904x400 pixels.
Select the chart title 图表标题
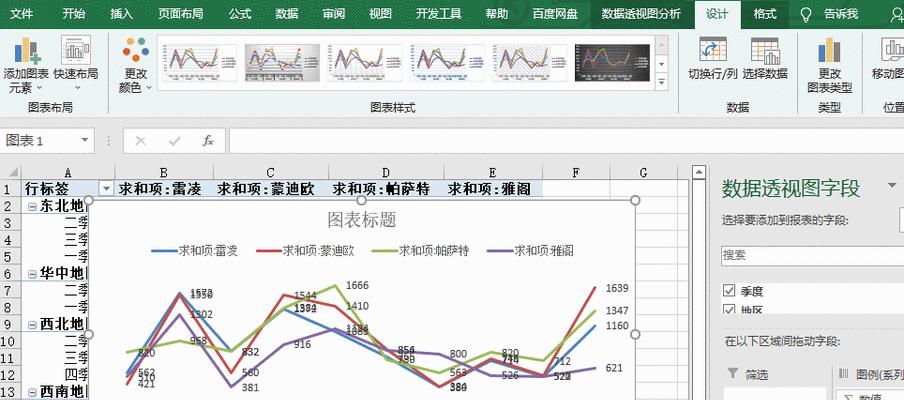[x=361, y=220]
